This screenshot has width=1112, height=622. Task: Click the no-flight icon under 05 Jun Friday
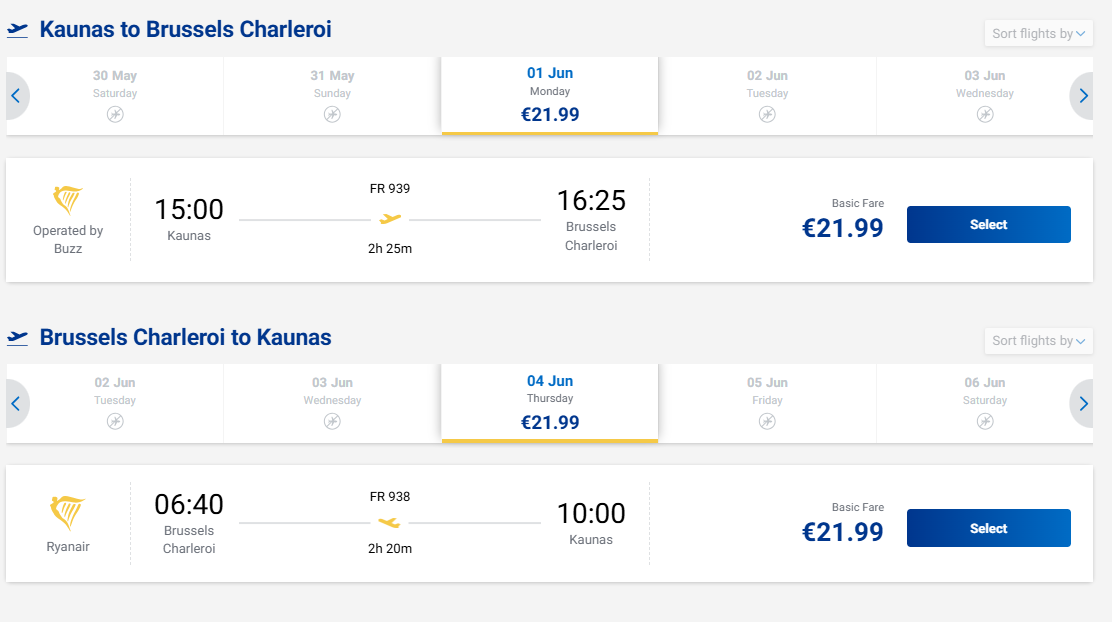click(767, 421)
